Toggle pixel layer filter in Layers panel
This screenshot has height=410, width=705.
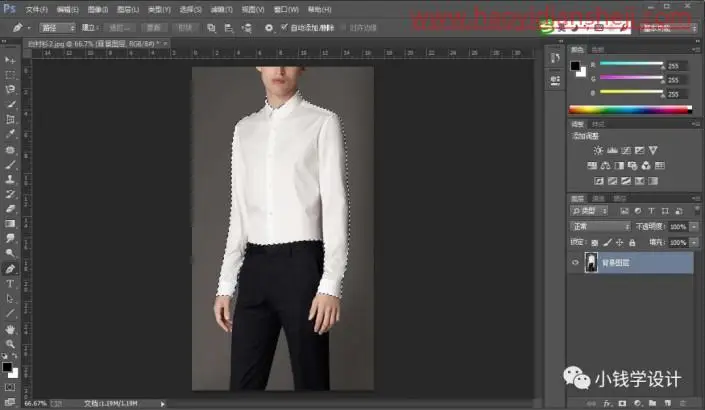624,211
